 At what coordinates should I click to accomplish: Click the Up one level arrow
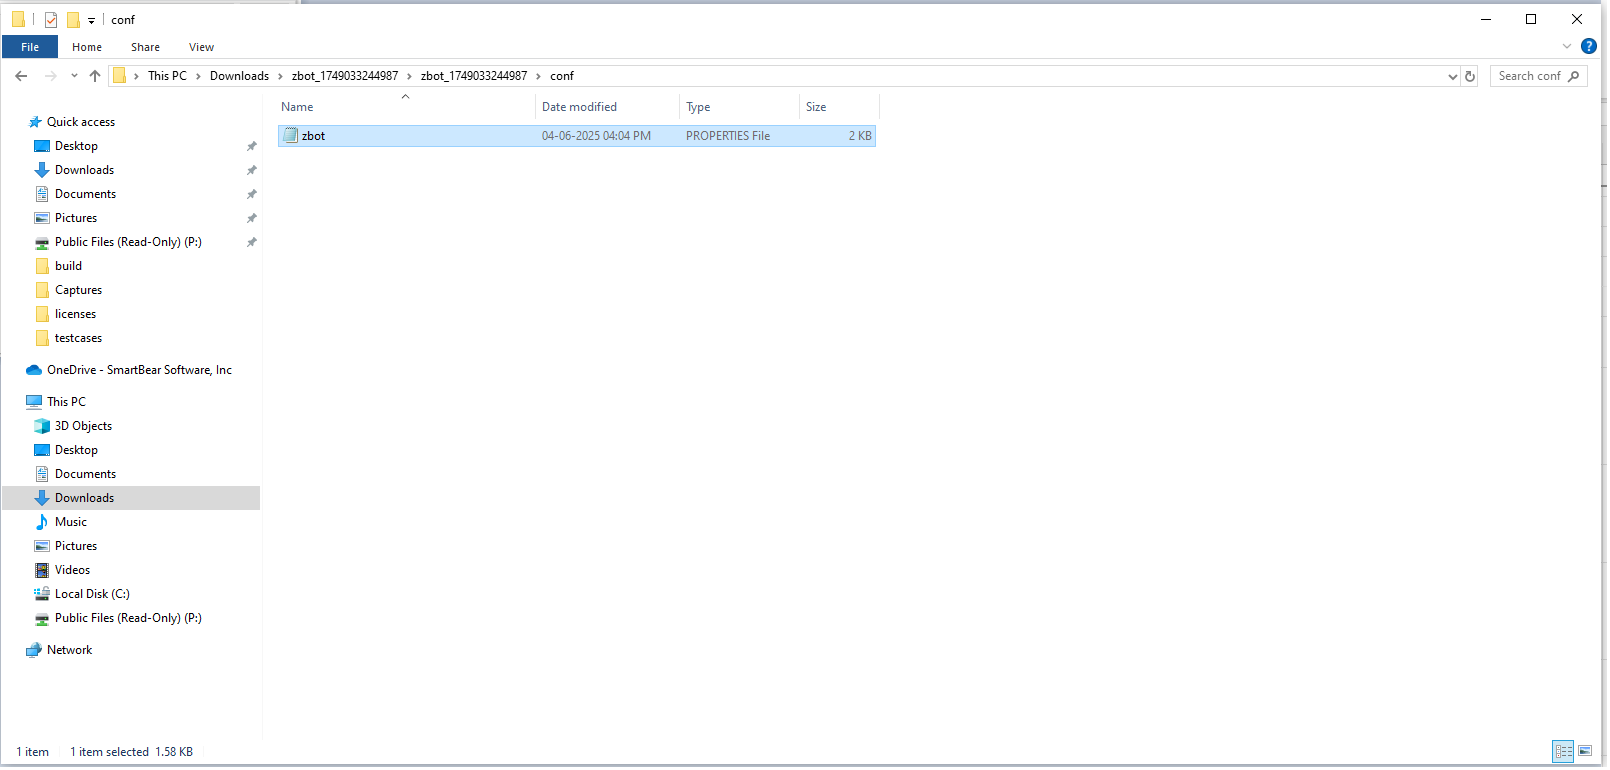95,76
